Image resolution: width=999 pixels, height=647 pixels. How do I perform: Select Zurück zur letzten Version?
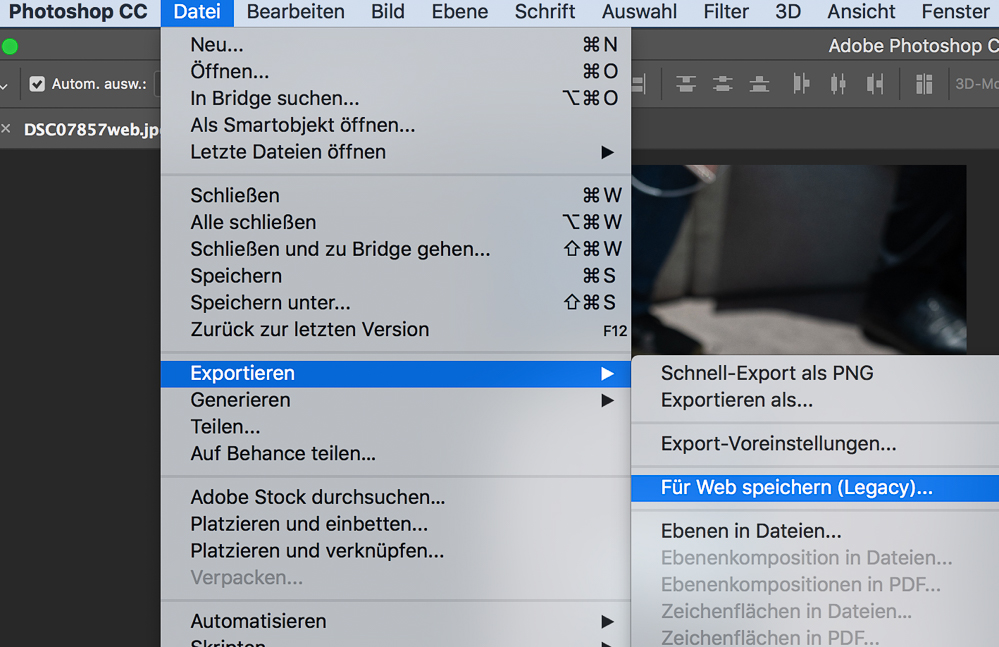[x=396, y=329]
